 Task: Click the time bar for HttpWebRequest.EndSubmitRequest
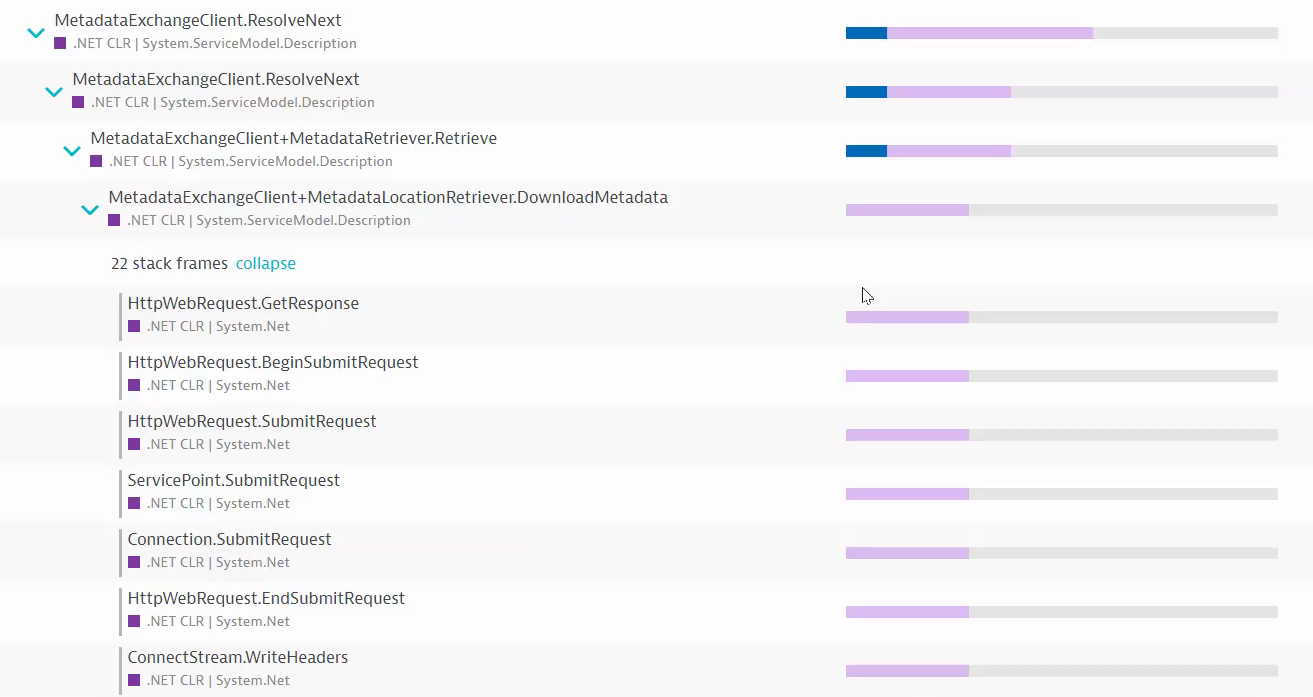1061,612
